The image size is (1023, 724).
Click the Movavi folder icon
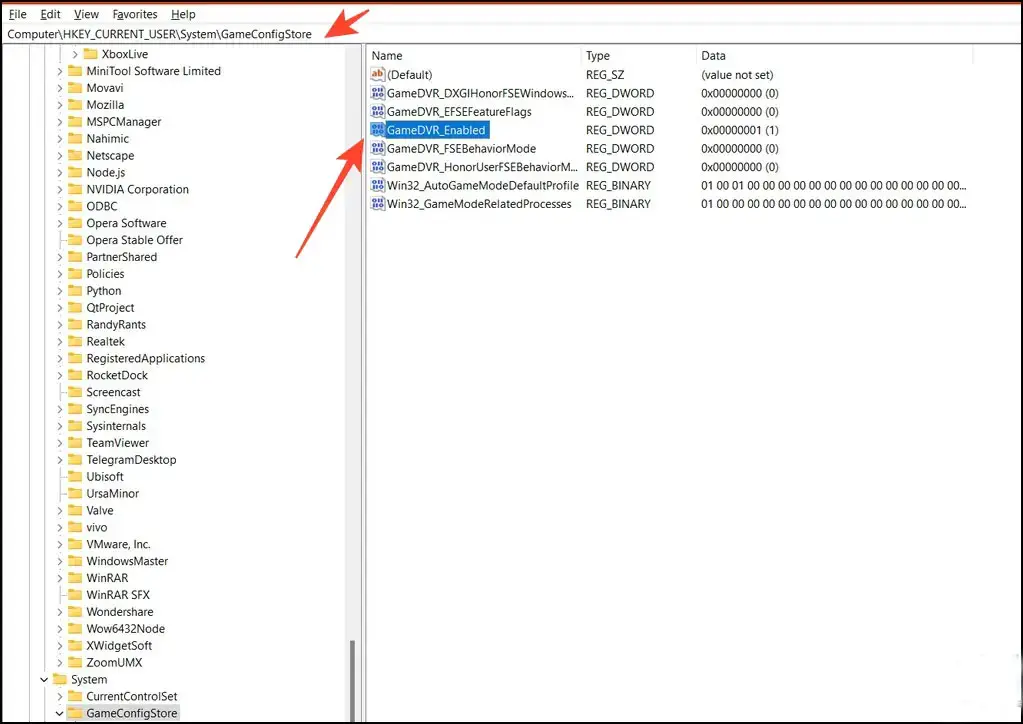(76, 87)
